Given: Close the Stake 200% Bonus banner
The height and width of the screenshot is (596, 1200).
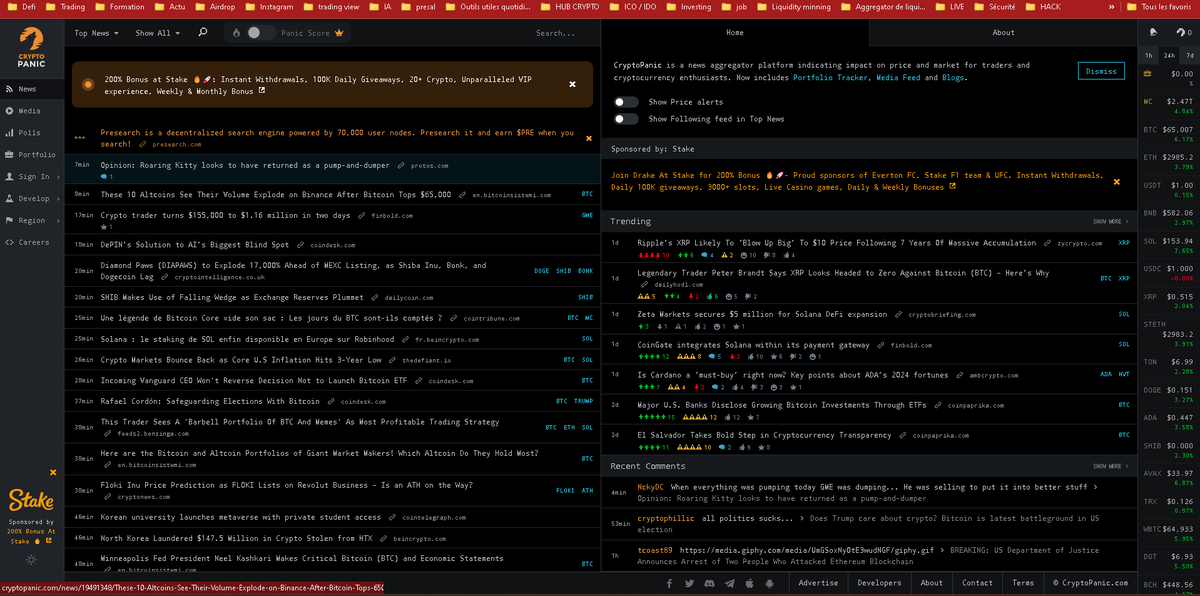Looking at the screenshot, I should pyautogui.click(x=572, y=84).
